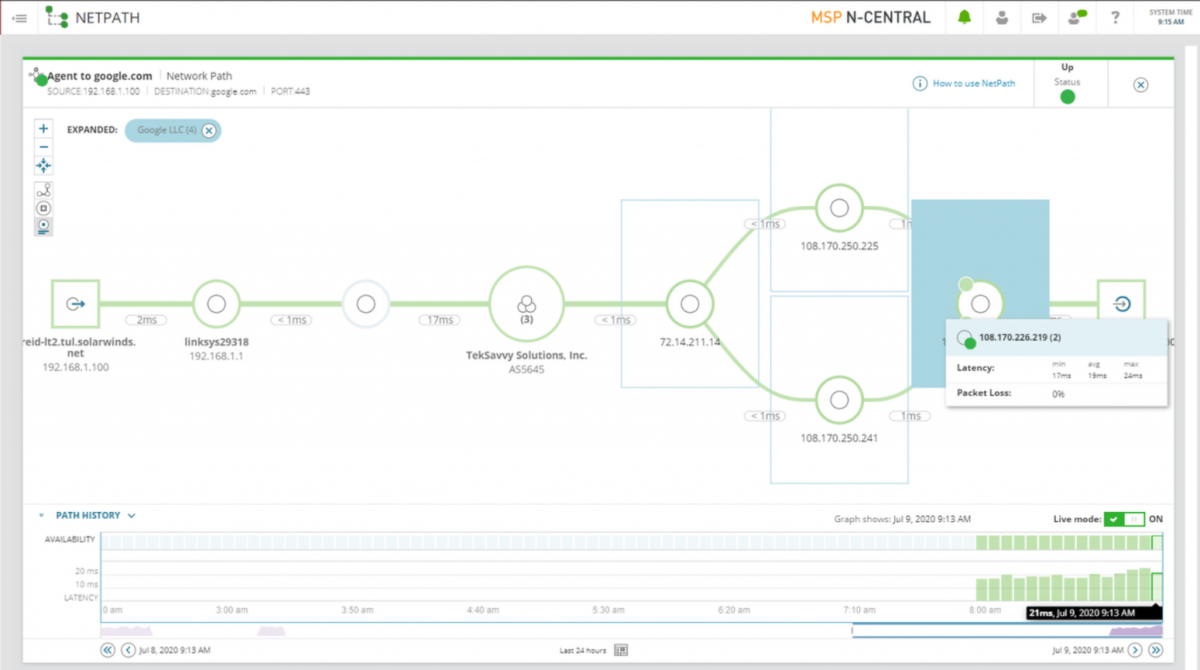Select the 108.170.250.241 node
The image size is (1200, 670).
tap(839, 400)
